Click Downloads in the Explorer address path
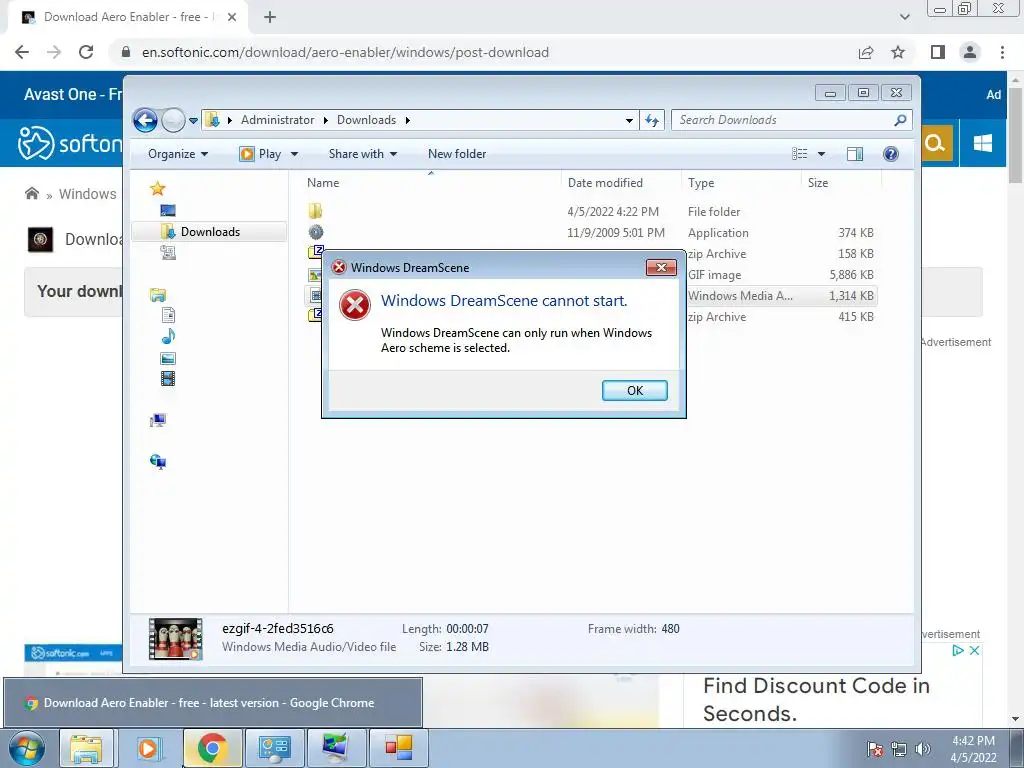The width and height of the screenshot is (1024, 768). (x=366, y=120)
